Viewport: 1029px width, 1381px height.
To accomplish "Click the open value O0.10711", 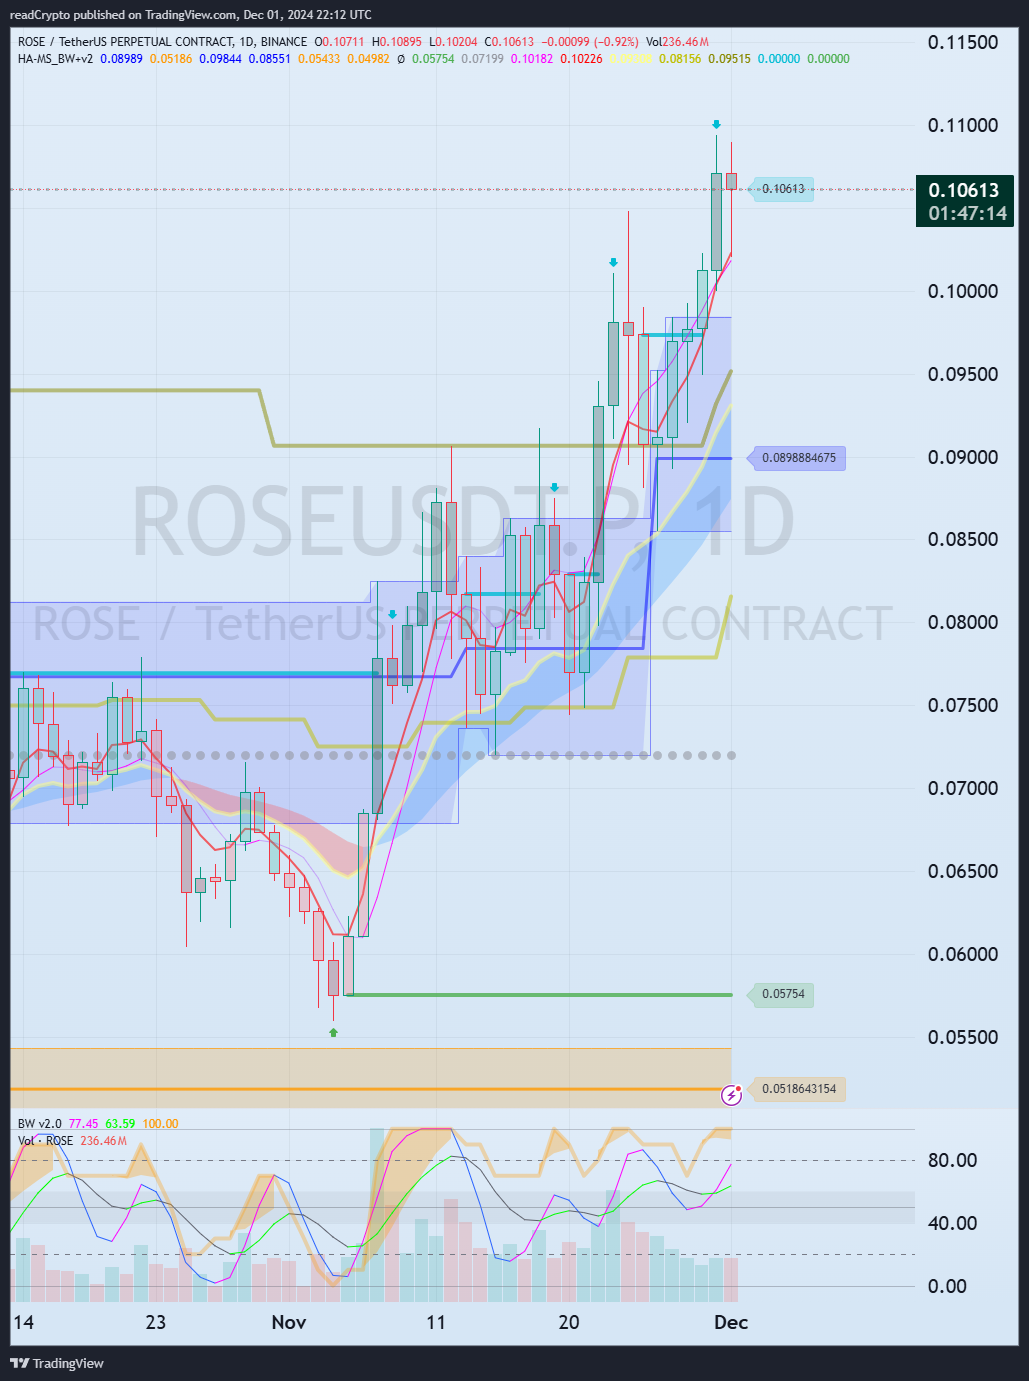I will pyautogui.click(x=340, y=42).
